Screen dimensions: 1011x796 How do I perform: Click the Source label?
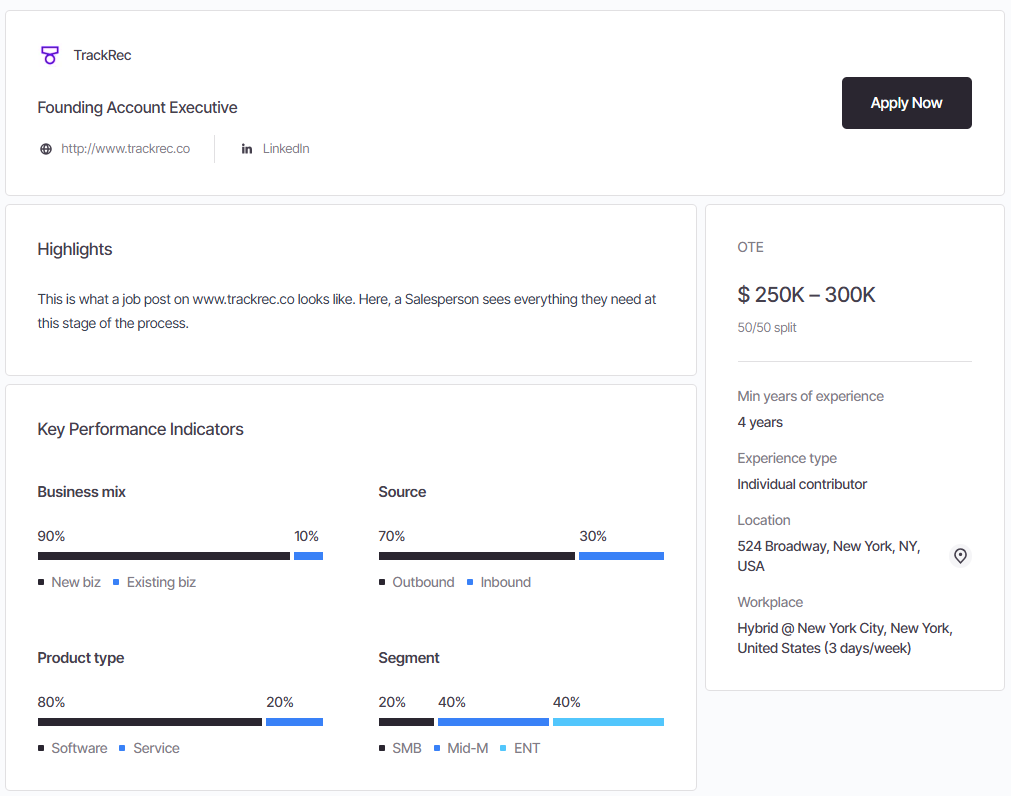click(x=402, y=492)
